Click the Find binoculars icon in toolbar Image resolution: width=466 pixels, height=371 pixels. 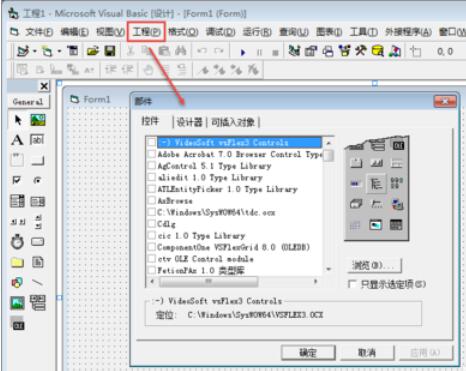[180, 51]
